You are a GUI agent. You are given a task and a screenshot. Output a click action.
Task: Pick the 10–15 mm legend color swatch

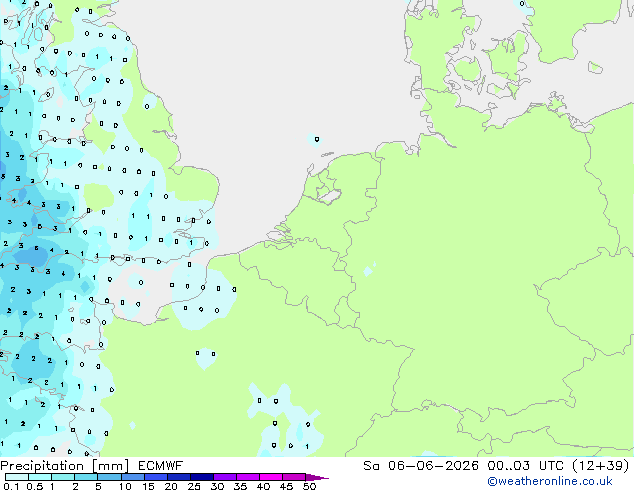(133, 477)
